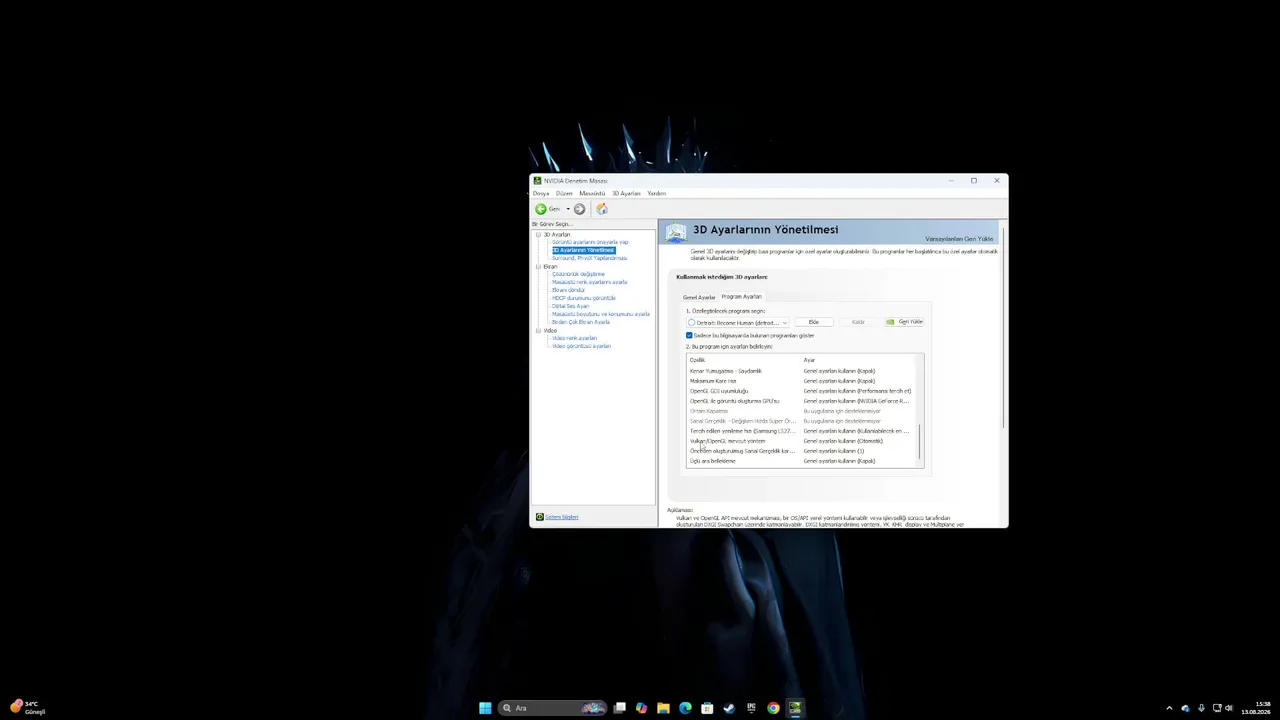The image size is (1280, 720).
Task: Click the Vulkan/OpenGL setting value (Otomatik)
Action: (x=843, y=441)
